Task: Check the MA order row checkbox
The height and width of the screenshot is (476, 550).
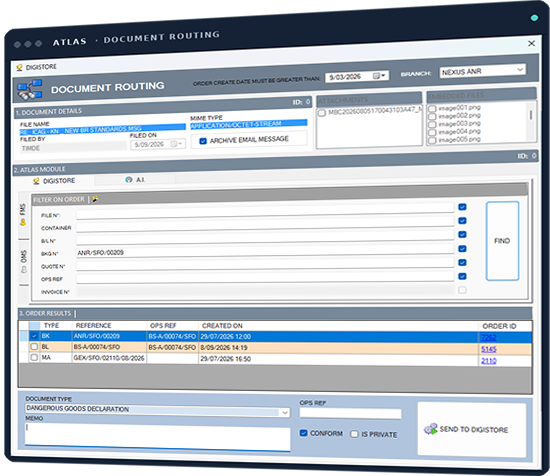Action: tap(34, 357)
